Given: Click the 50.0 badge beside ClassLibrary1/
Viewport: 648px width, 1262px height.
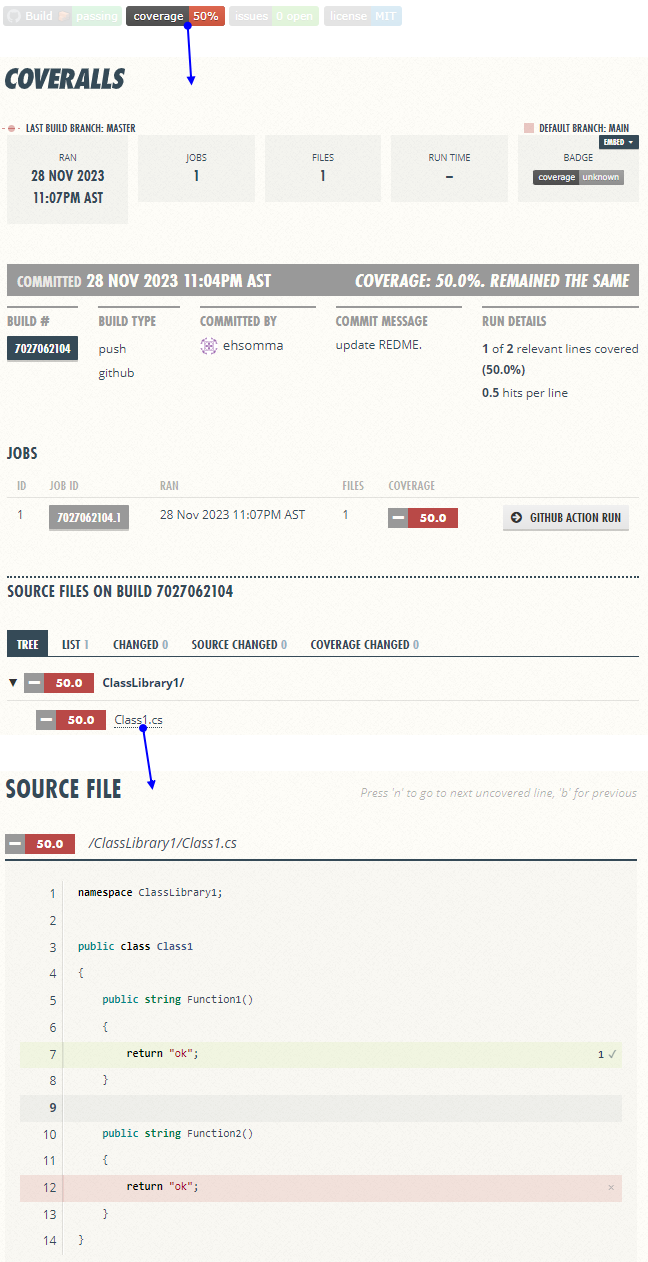Looking at the screenshot, I should pyautogui.click(x=59, y=683).
